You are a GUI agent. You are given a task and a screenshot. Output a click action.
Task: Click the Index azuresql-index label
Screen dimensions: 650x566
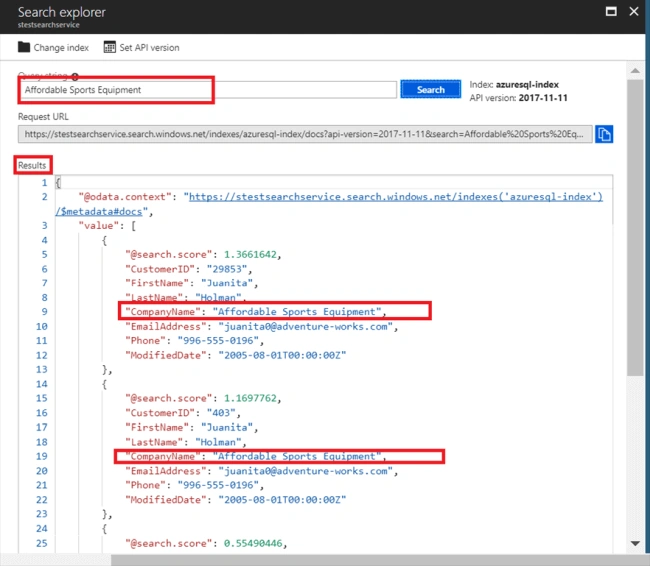514,85
